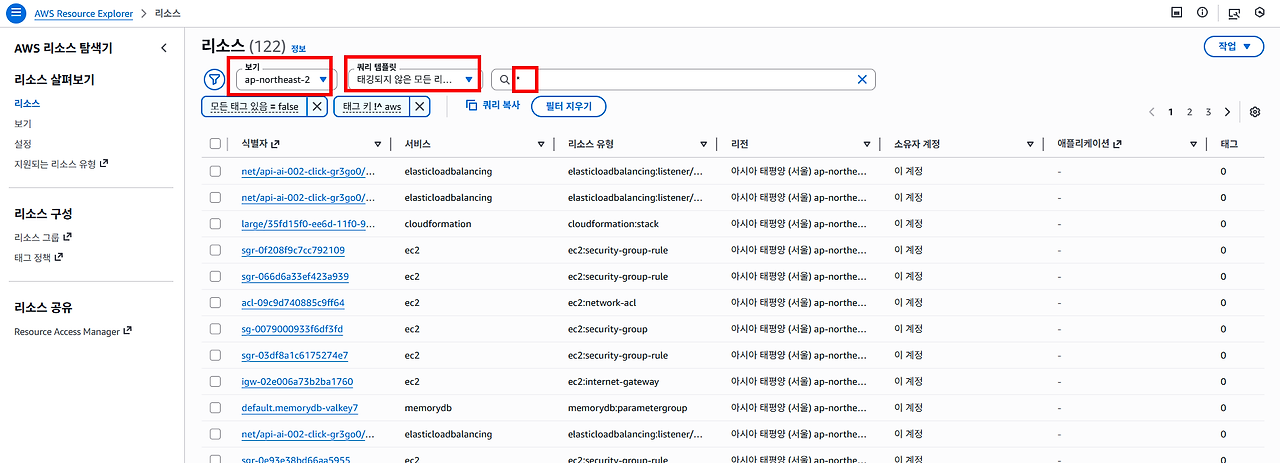Open the CloudShell panel icon in header
The height and width of the screenshot is (463, 1280).
click(x=1177, y=13)
